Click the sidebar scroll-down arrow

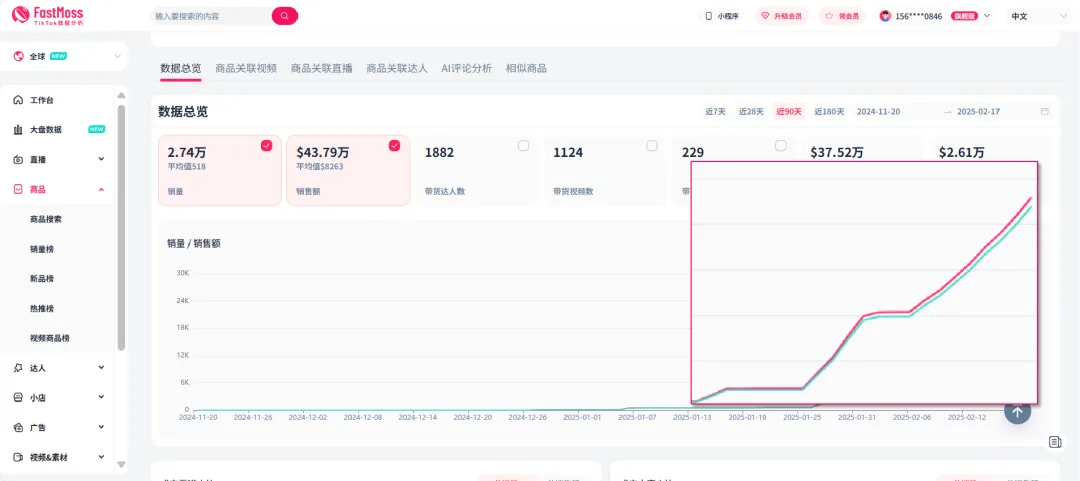(x=122, y=464)
